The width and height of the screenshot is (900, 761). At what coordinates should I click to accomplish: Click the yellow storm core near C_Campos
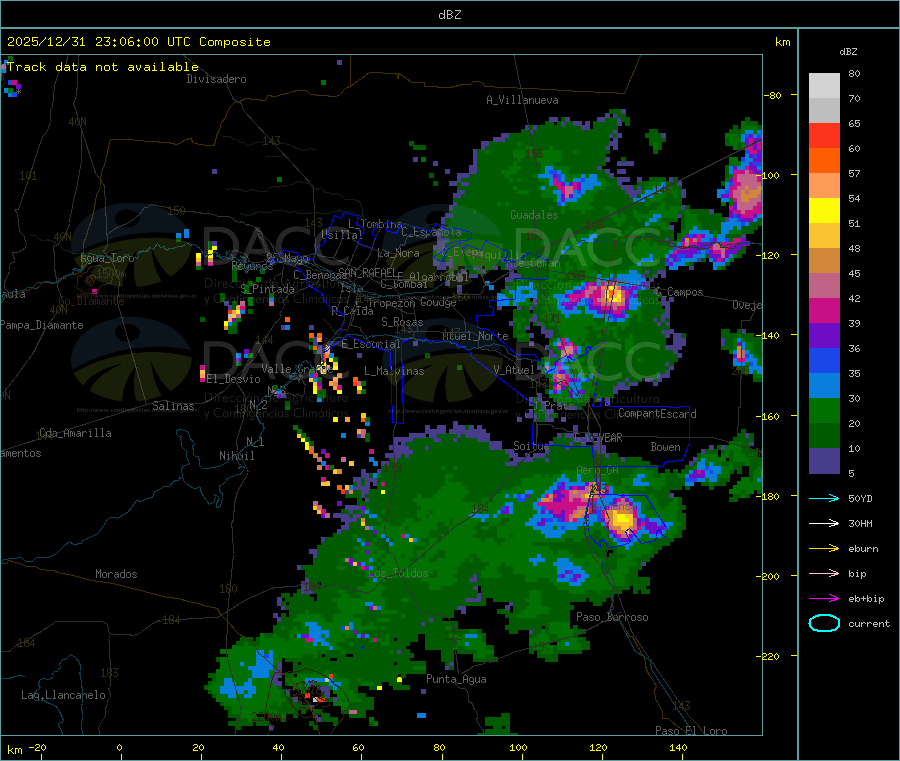[612, 295]
